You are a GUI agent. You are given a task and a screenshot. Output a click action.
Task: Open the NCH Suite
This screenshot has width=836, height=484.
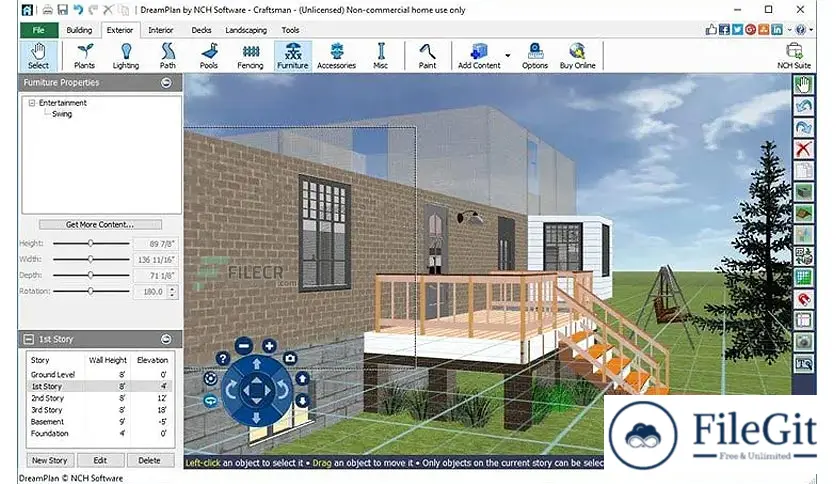[x=794, y=56]
